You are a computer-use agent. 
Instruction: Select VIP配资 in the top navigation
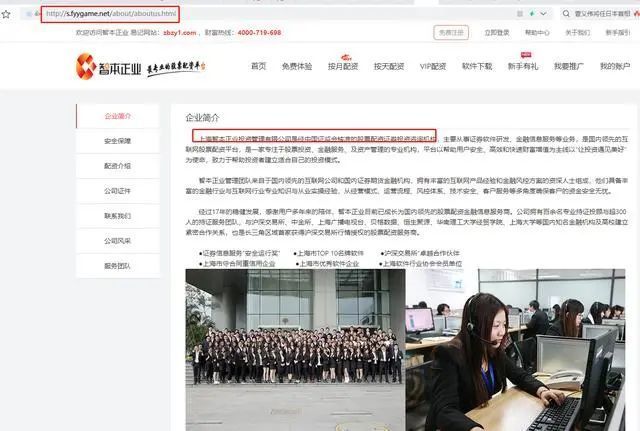click(x=433, y=66)
